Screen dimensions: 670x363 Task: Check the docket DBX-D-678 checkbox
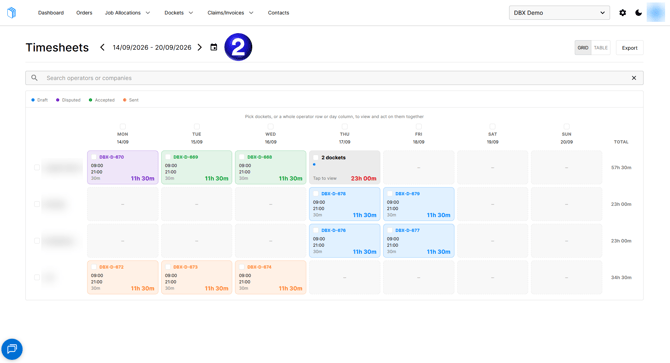tap(316, 194)
